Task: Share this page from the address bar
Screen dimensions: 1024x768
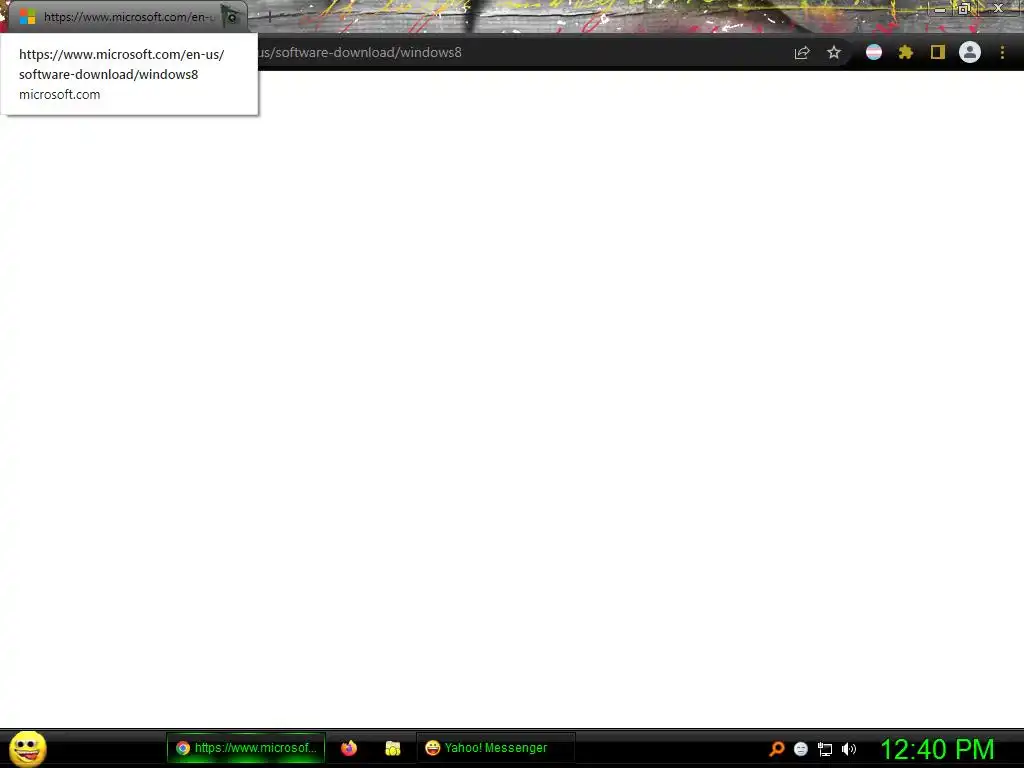Action: point(802,53)
